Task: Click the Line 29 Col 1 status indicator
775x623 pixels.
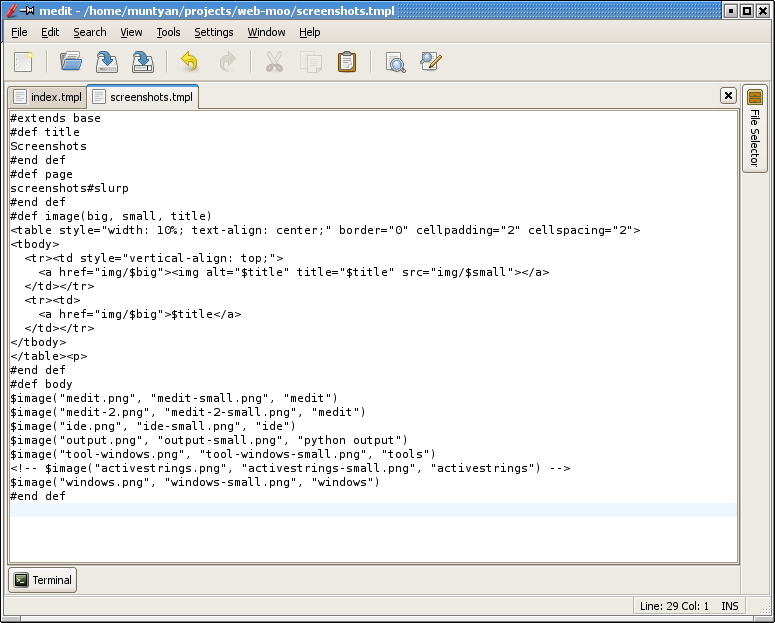Action: [x=673, y=606]
